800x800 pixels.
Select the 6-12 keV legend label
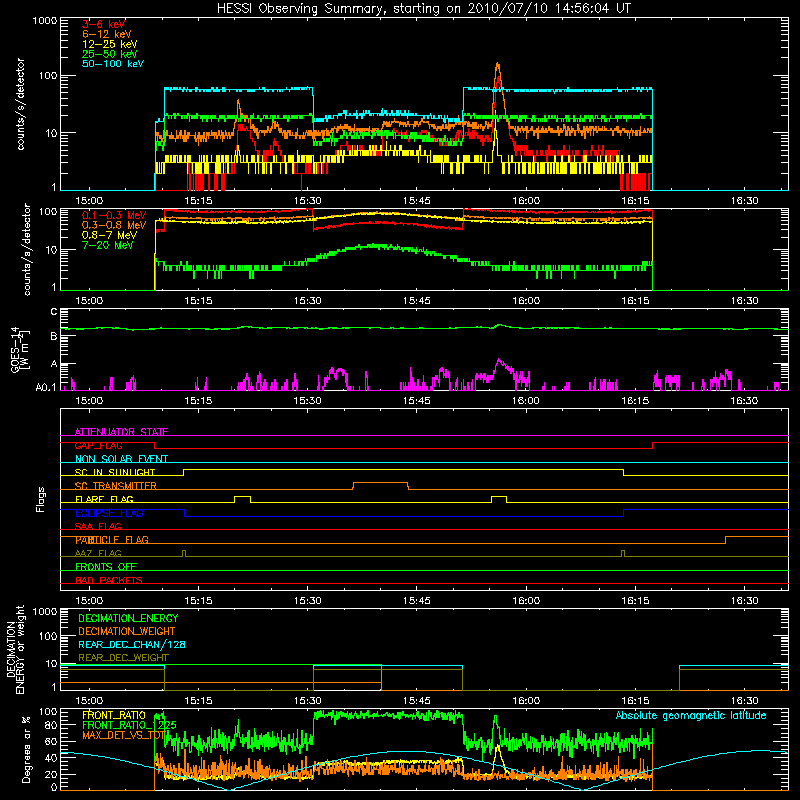107,34
